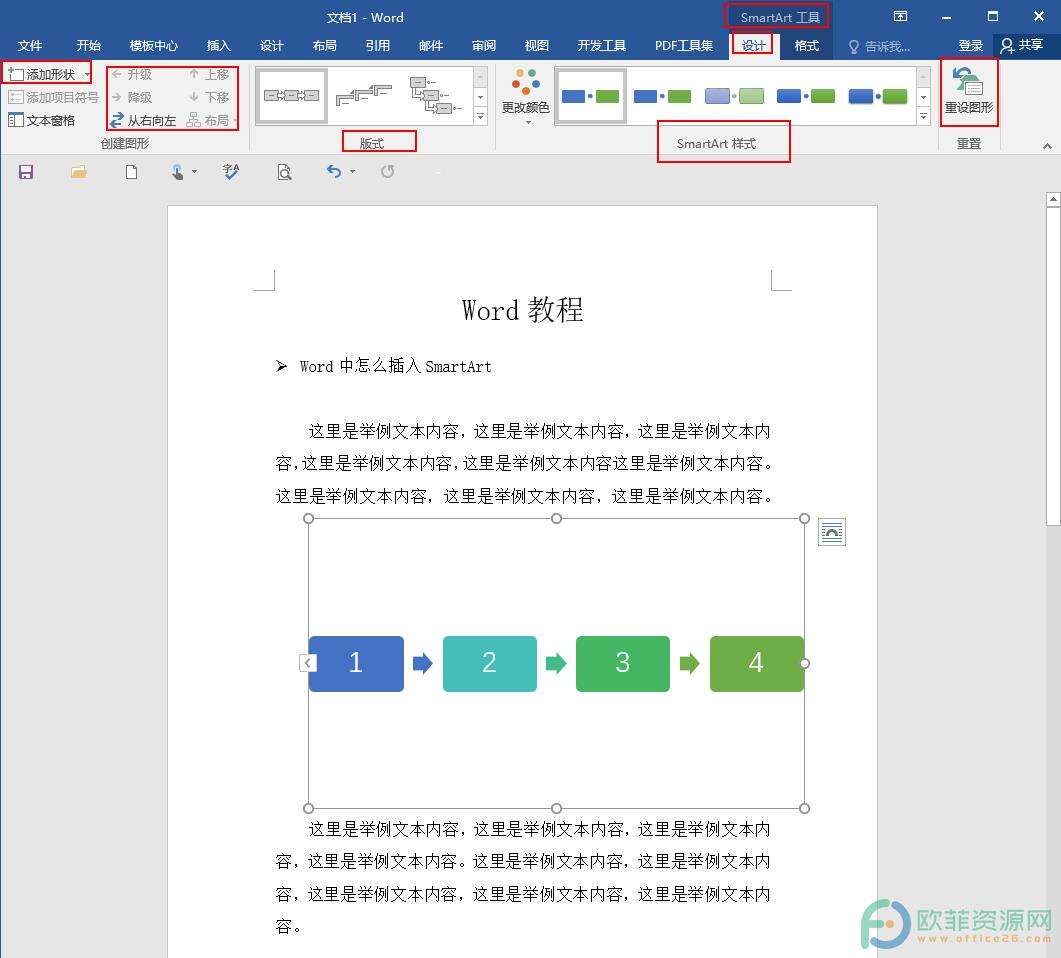Click the vertical scrollbar up arrow
The width and height of the screenshot is (1061, 958).
click(1053, 197)
